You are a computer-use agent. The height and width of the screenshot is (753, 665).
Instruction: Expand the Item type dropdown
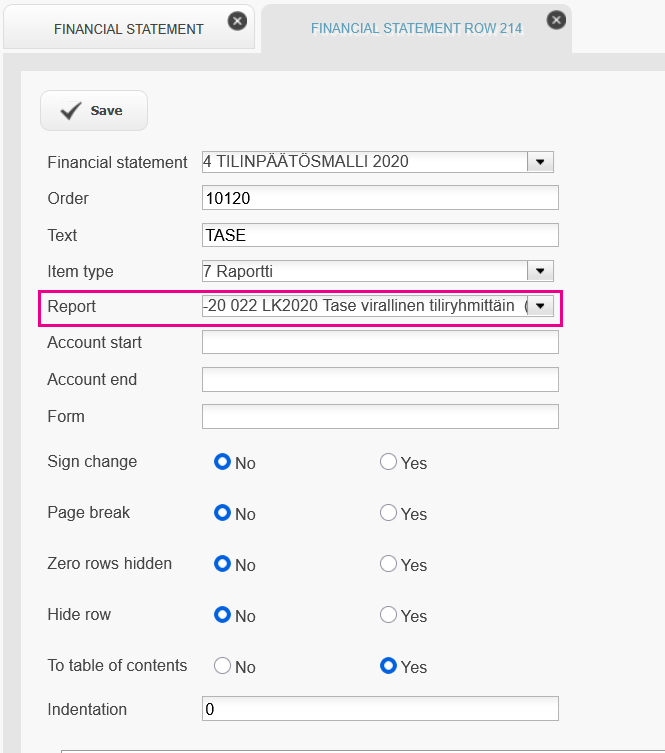pos(540,271)
